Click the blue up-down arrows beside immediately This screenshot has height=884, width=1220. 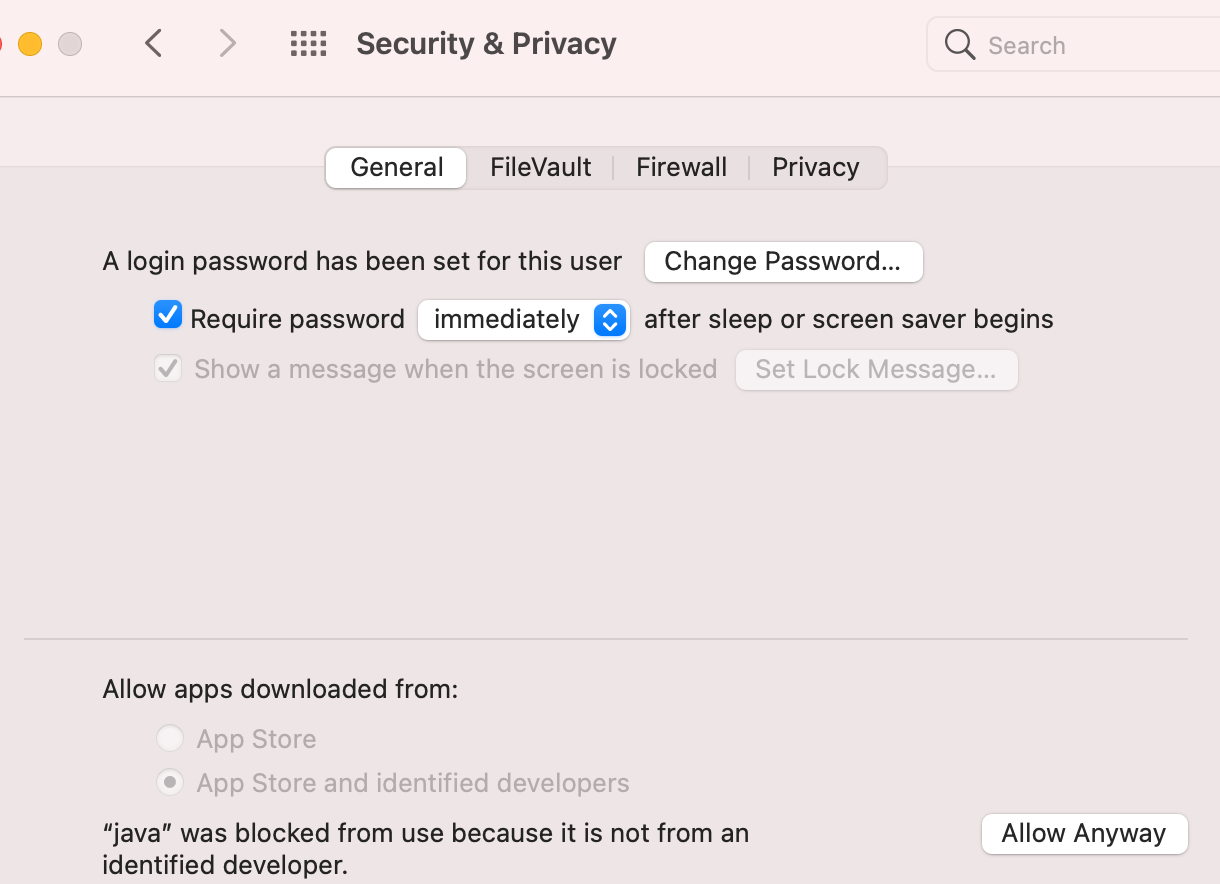[610, 320]
